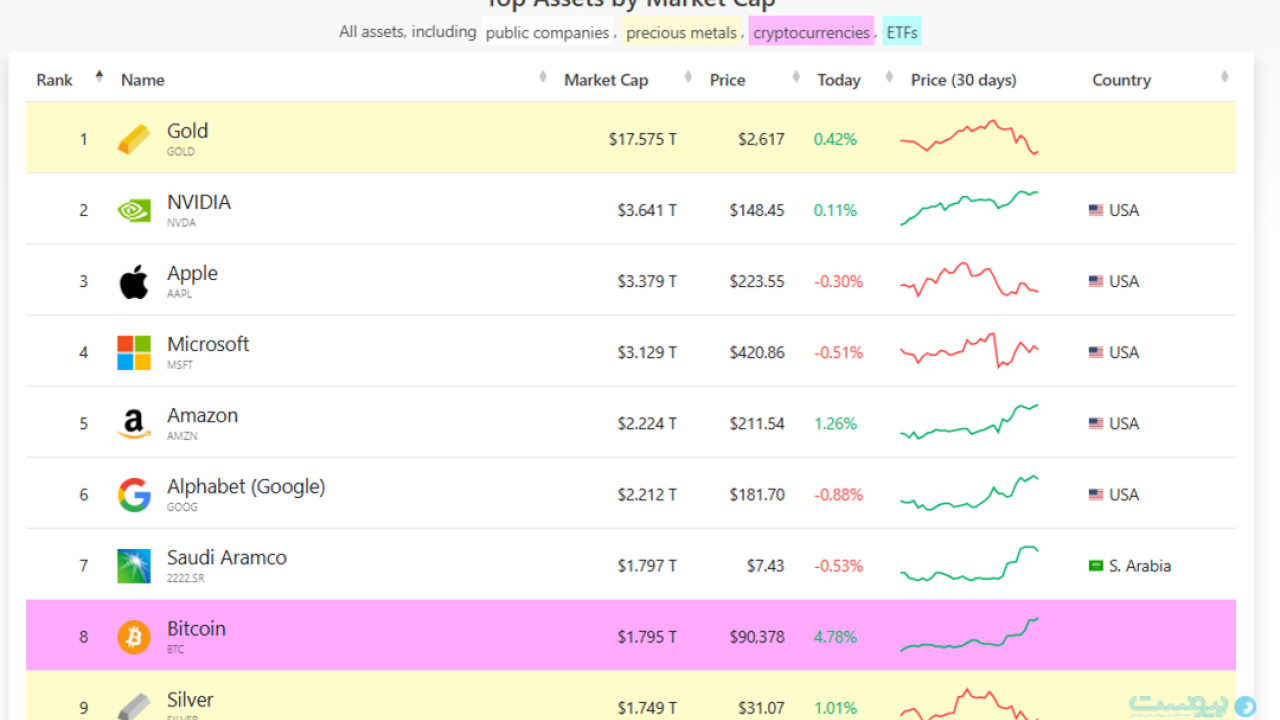Click the Google G logo icon

[x=134, y=495]
